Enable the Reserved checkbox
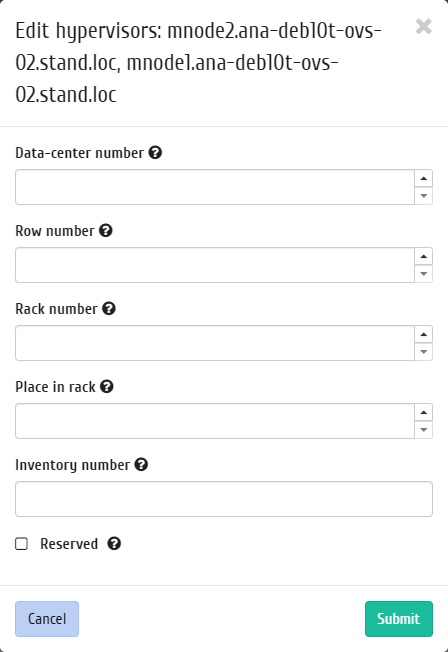 22,543
